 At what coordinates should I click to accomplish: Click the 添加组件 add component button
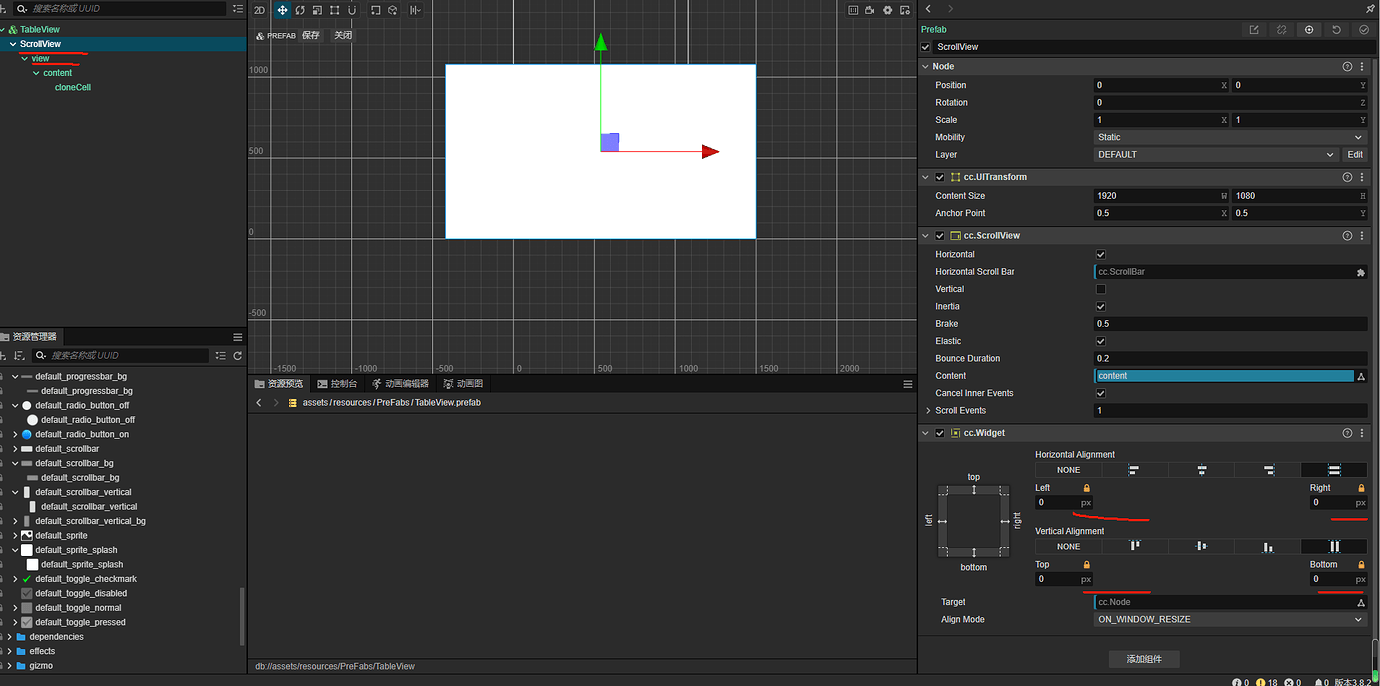coord(1143,659)
